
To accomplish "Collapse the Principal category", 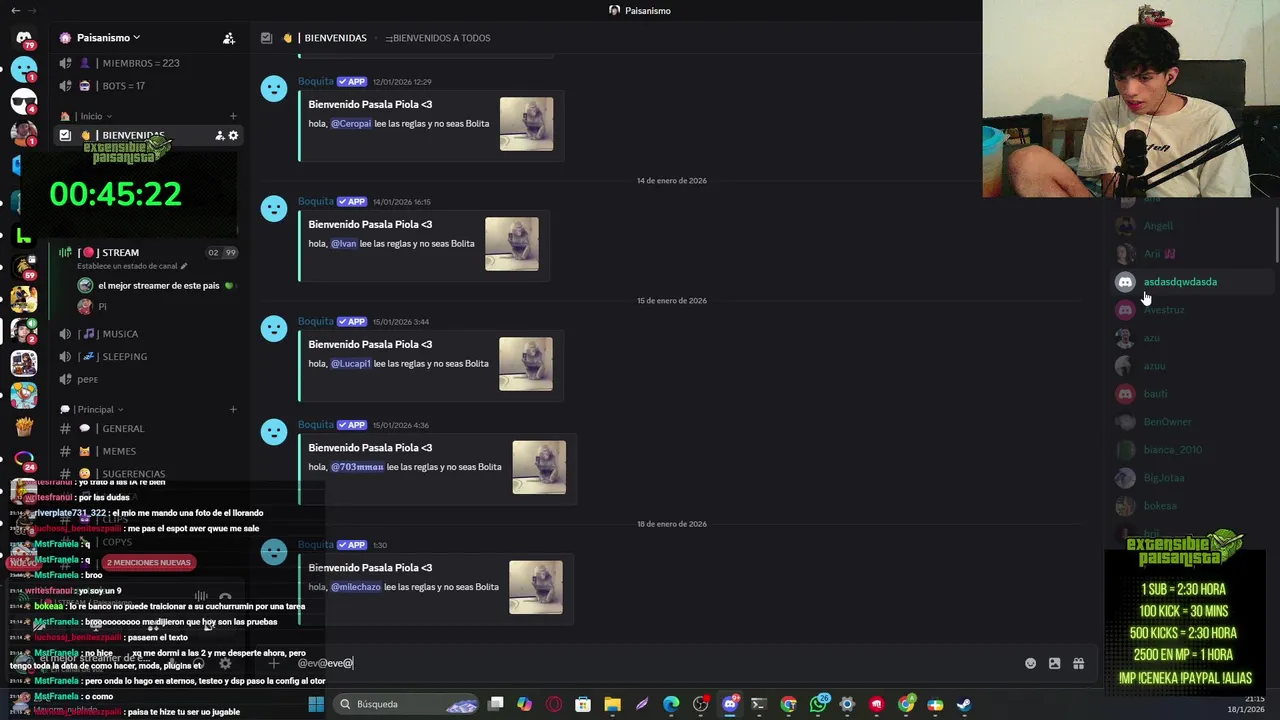I will click(92, 410).
